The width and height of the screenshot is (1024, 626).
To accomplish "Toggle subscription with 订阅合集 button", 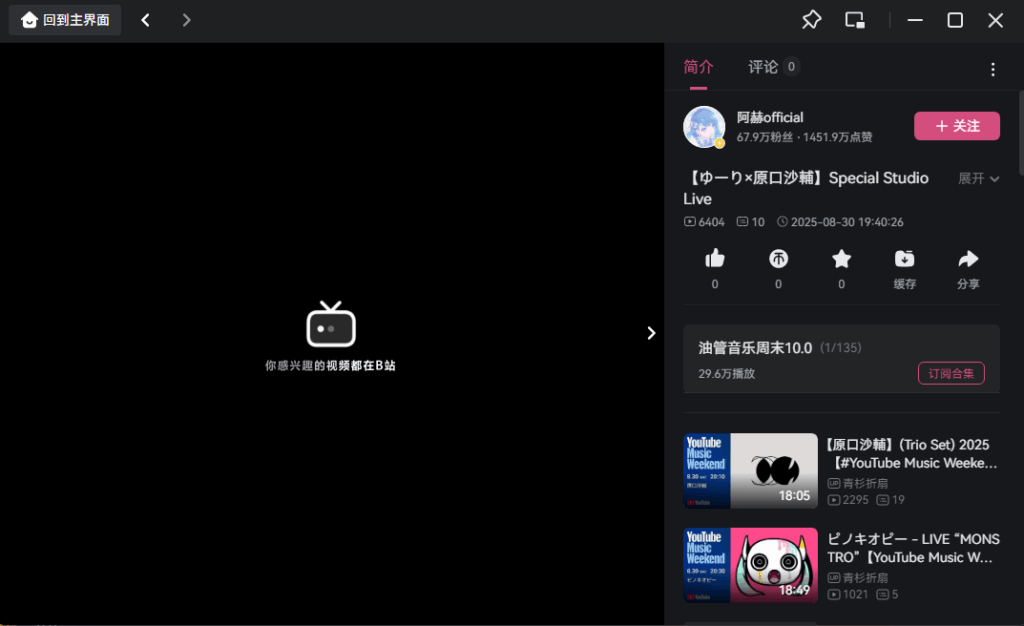I will (950, 373).
